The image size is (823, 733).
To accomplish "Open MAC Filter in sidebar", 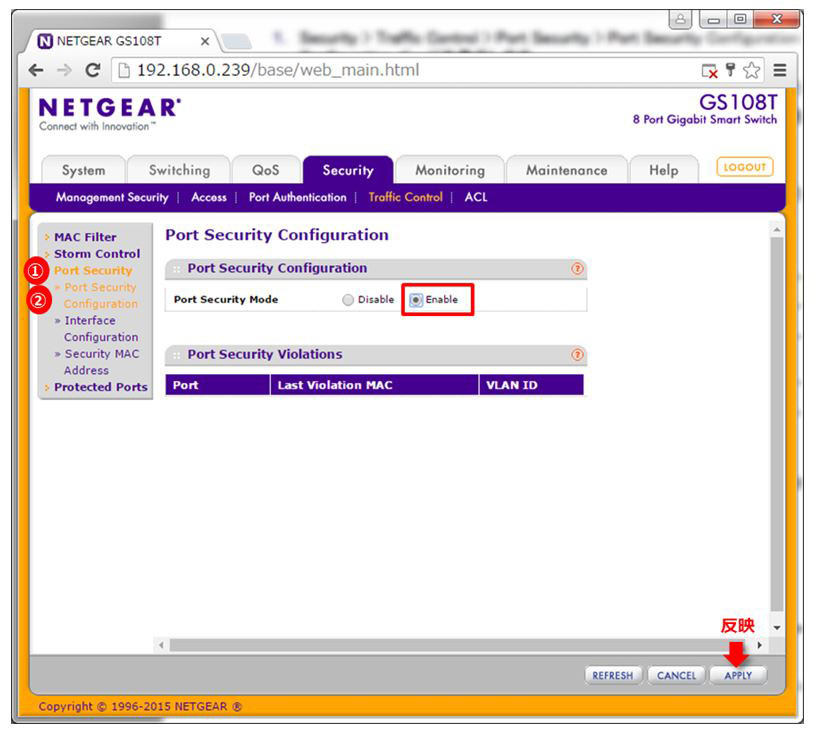I will pos(85,237).
